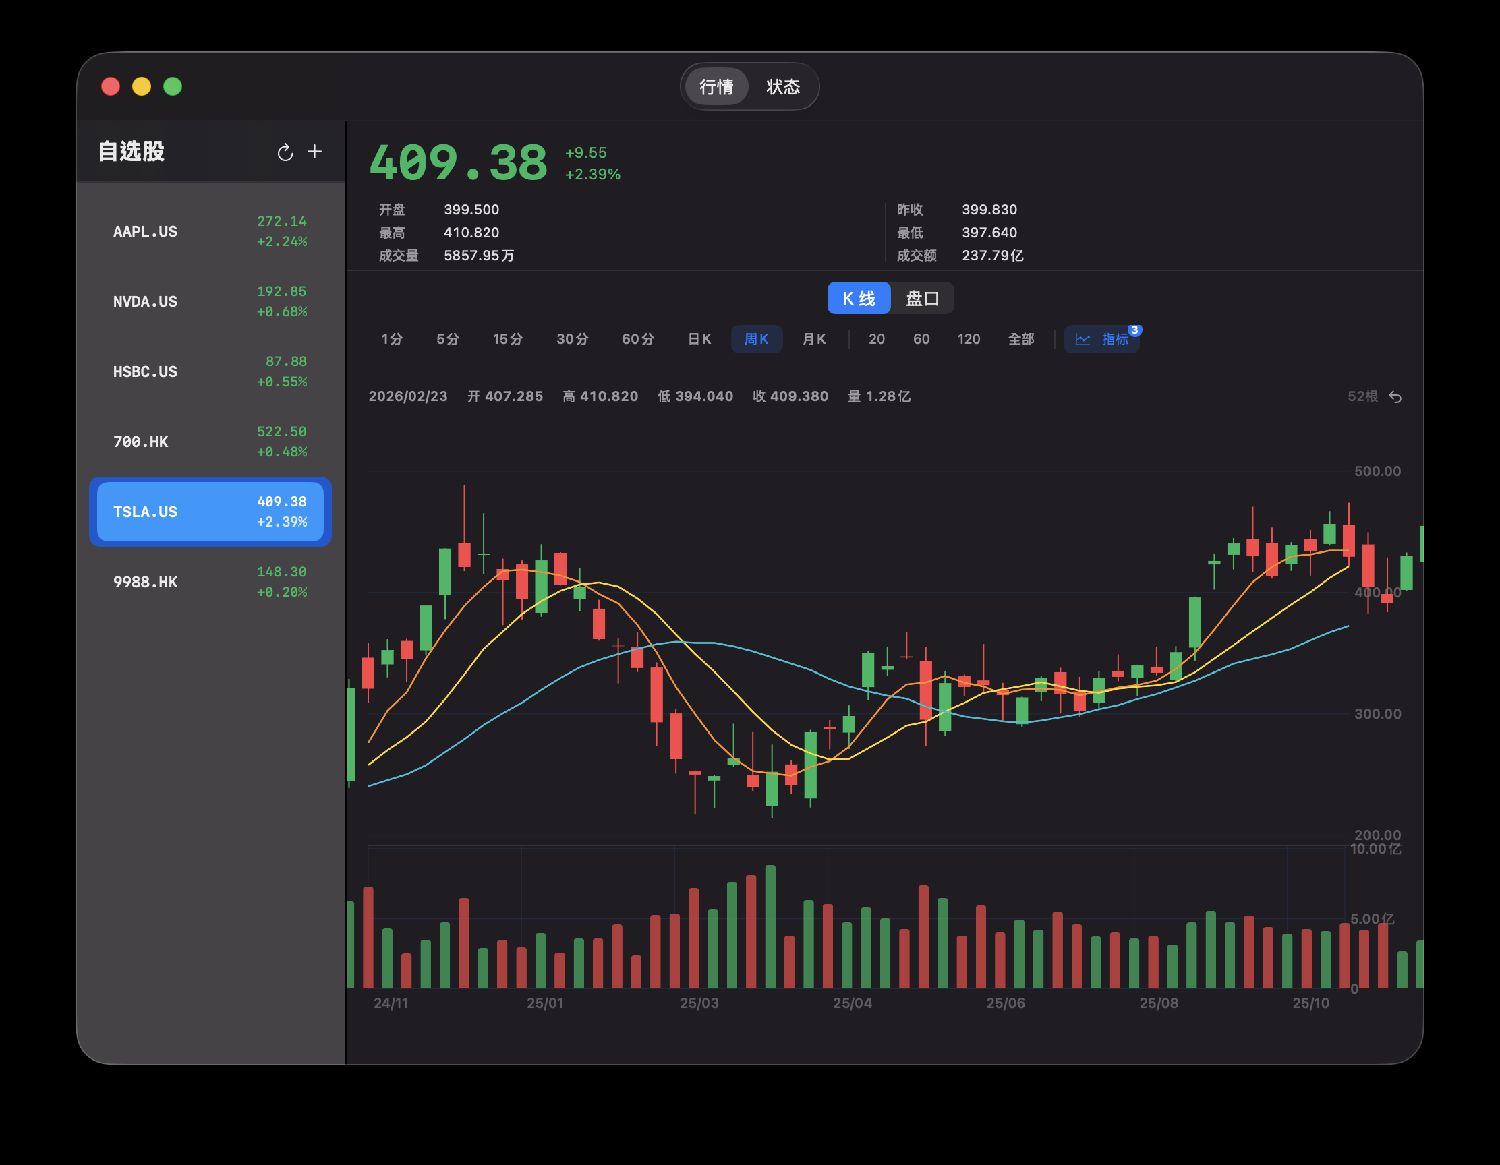This screenshot has width=1500, height=1165.
Task: Click the 52根 candle count label
Action: pos(1363,397)
